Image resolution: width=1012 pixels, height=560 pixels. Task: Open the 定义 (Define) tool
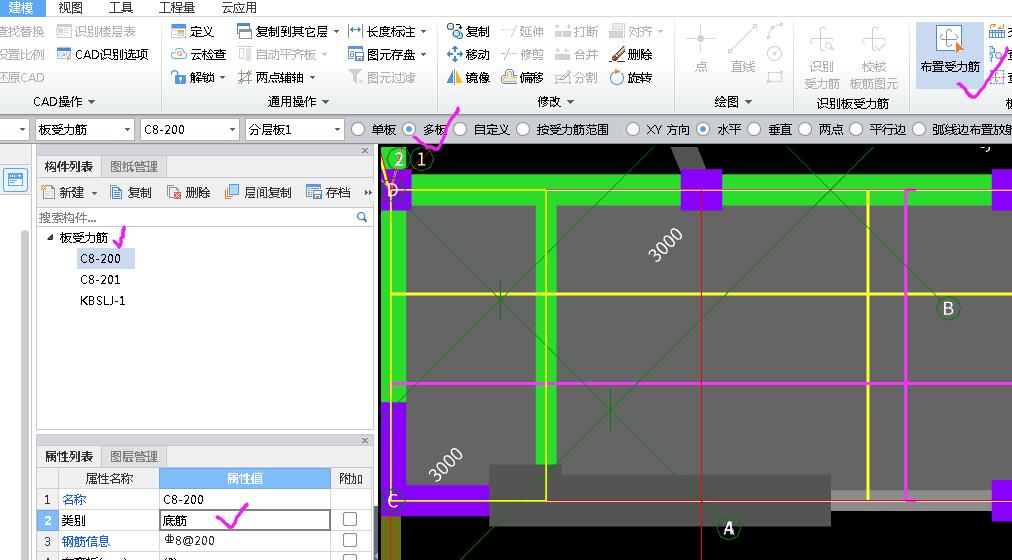tap(192, 31)
